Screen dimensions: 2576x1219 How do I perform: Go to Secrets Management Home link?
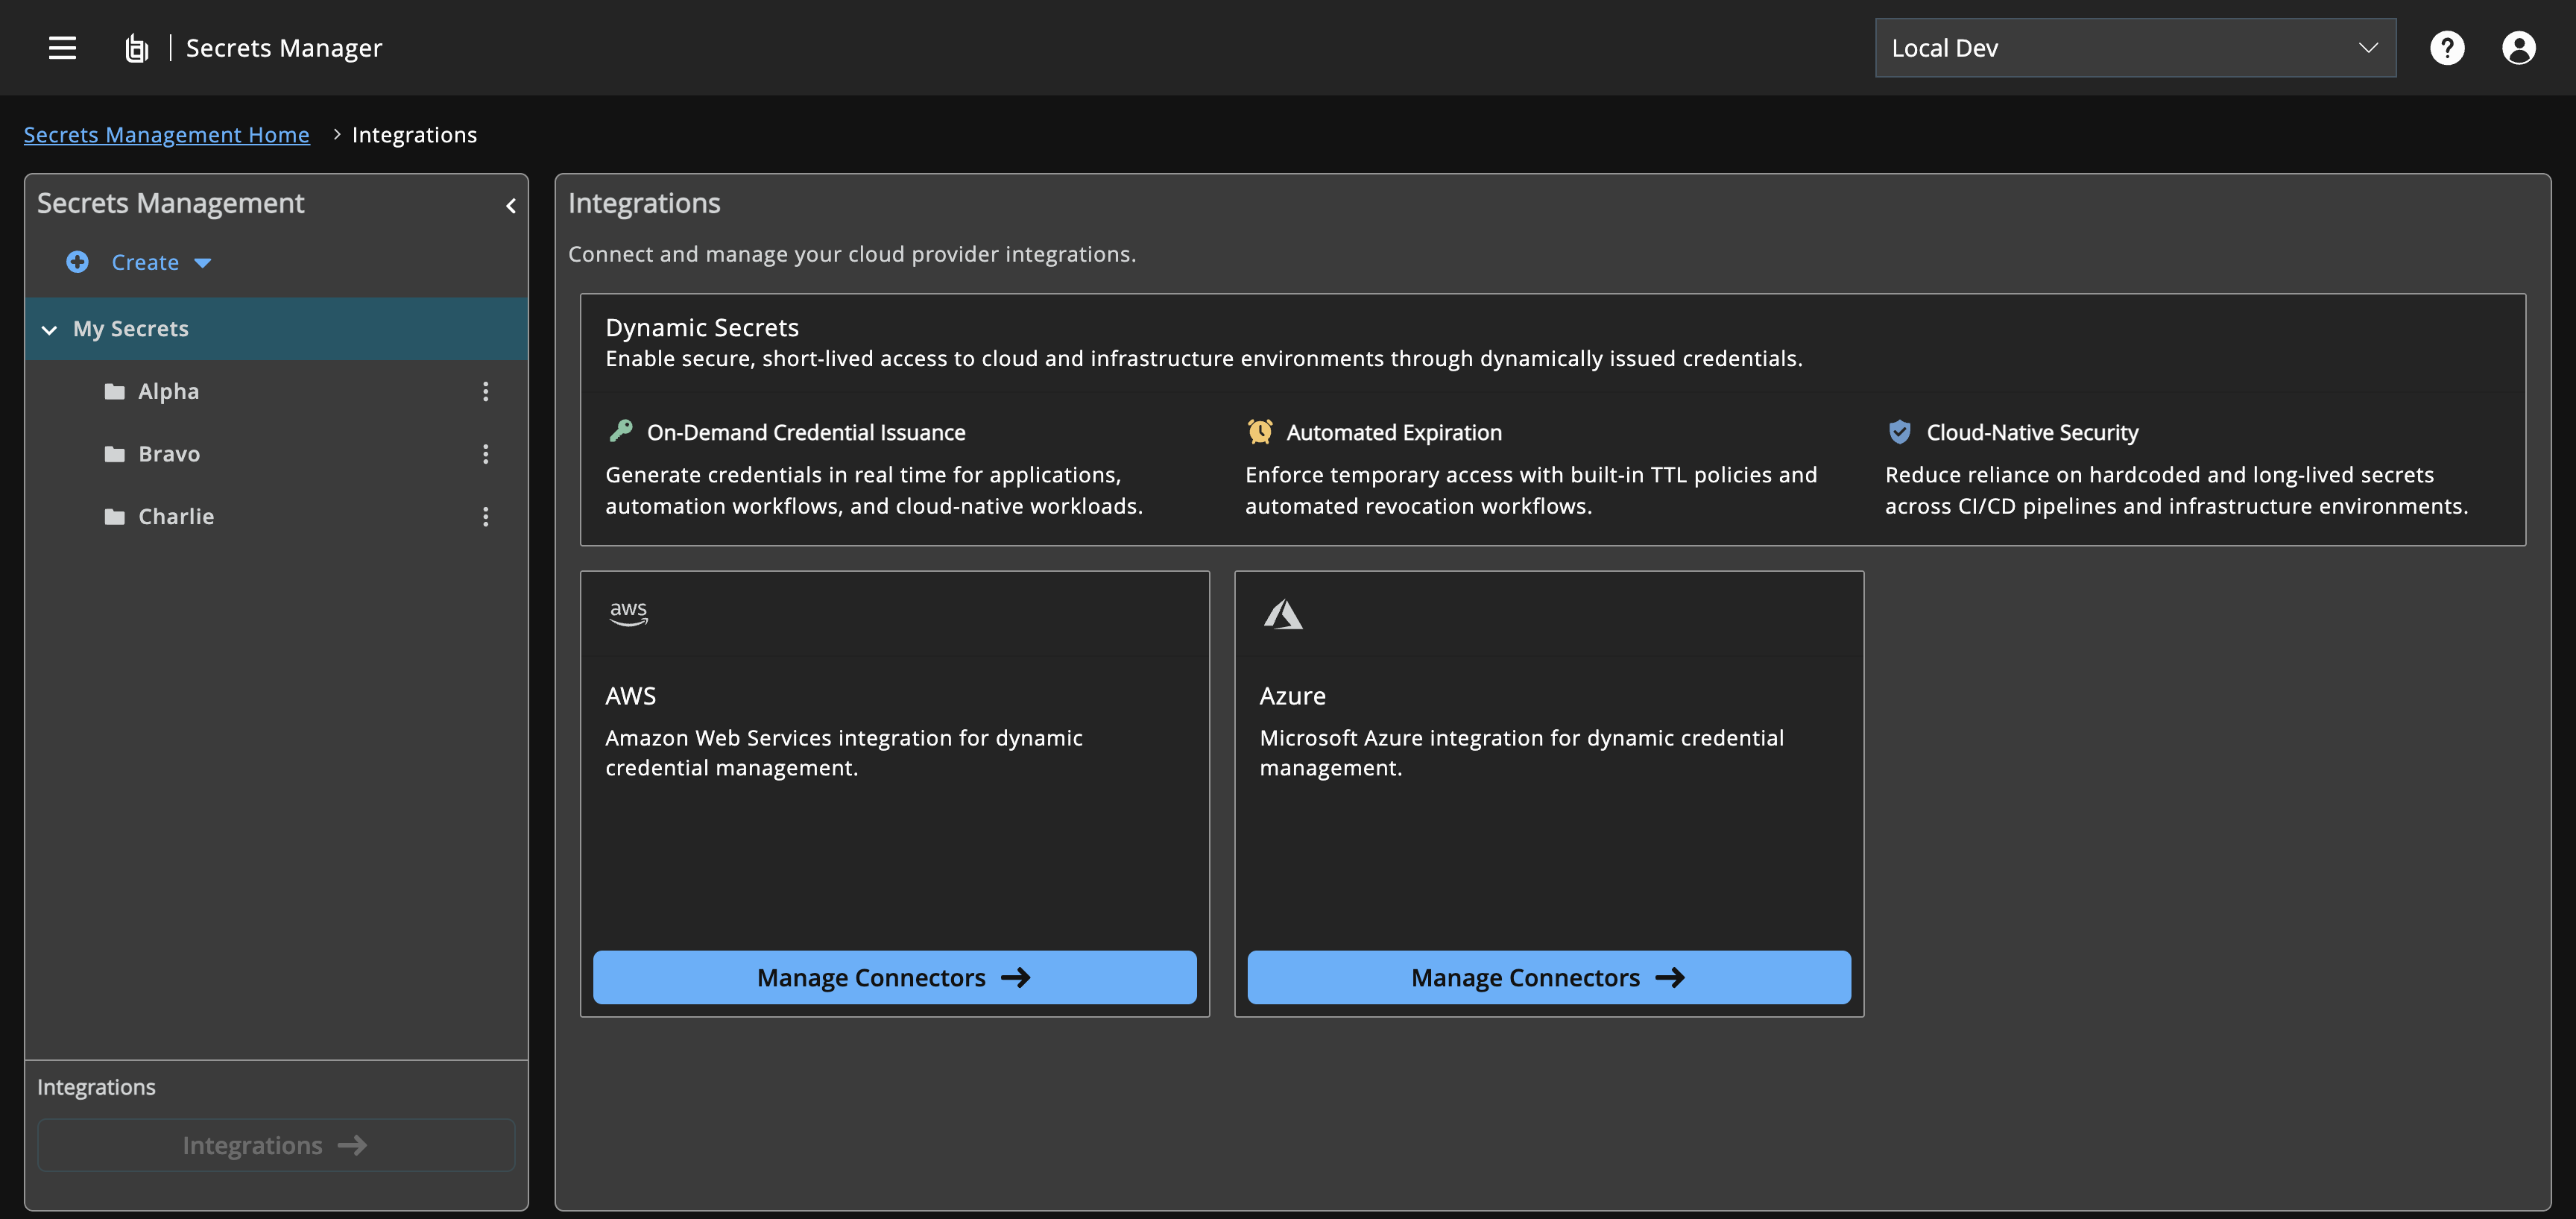(x=166, y=135)
